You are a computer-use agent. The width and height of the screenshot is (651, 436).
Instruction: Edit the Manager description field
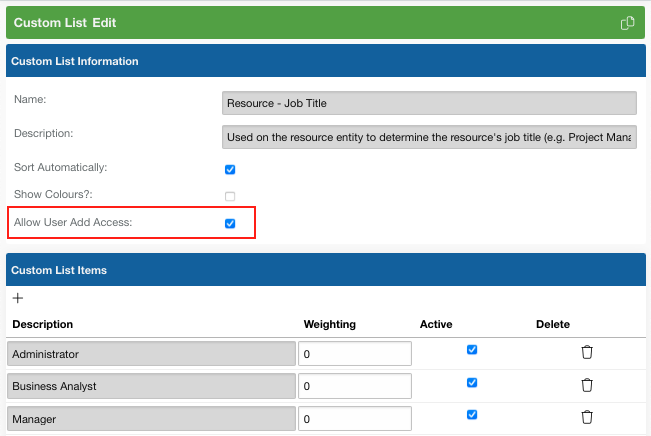click(152, 419)
